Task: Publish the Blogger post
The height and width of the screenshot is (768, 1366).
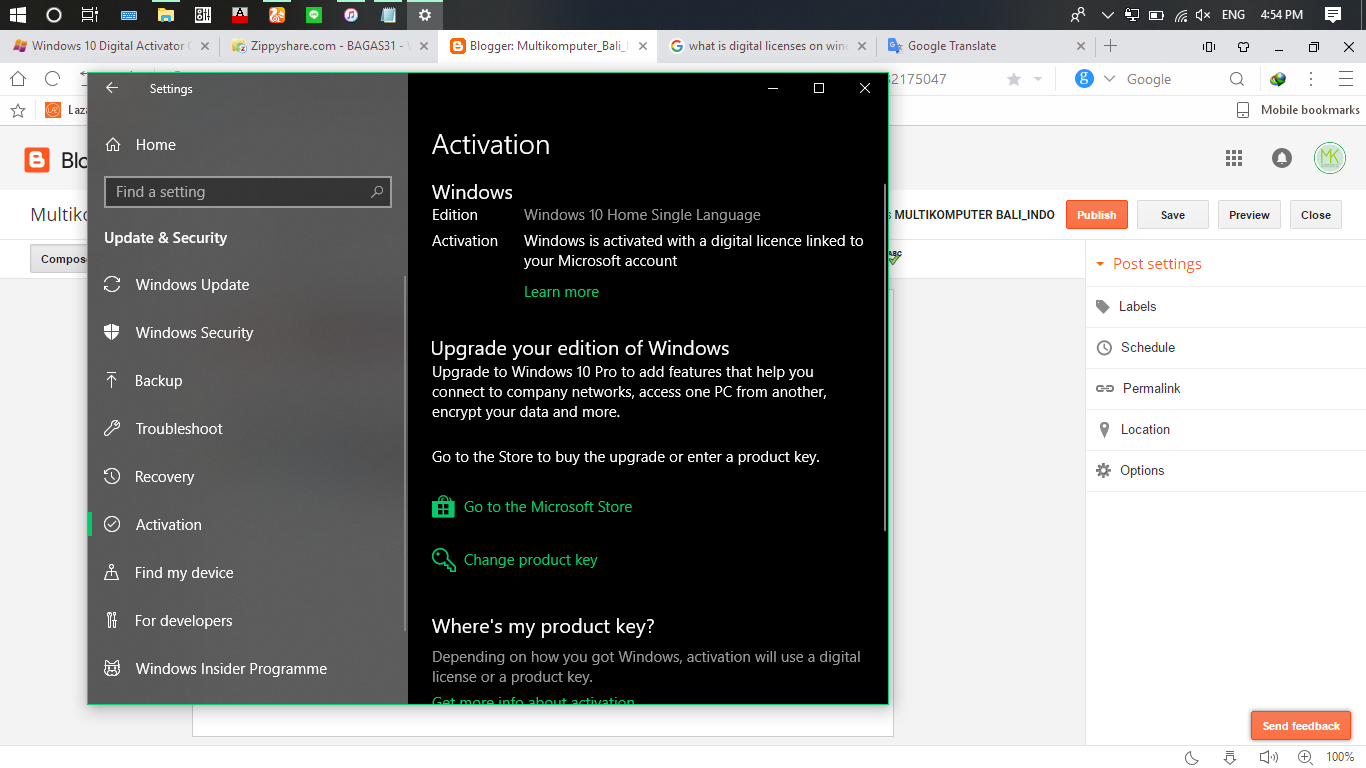Action: click(1096, 214)
